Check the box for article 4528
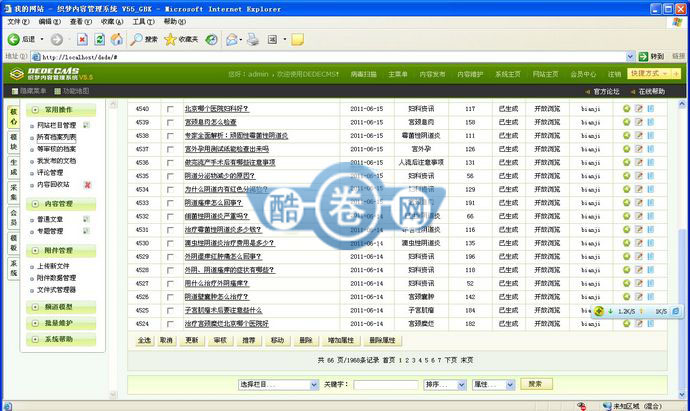The image size is (690, 411). (170, 270)
